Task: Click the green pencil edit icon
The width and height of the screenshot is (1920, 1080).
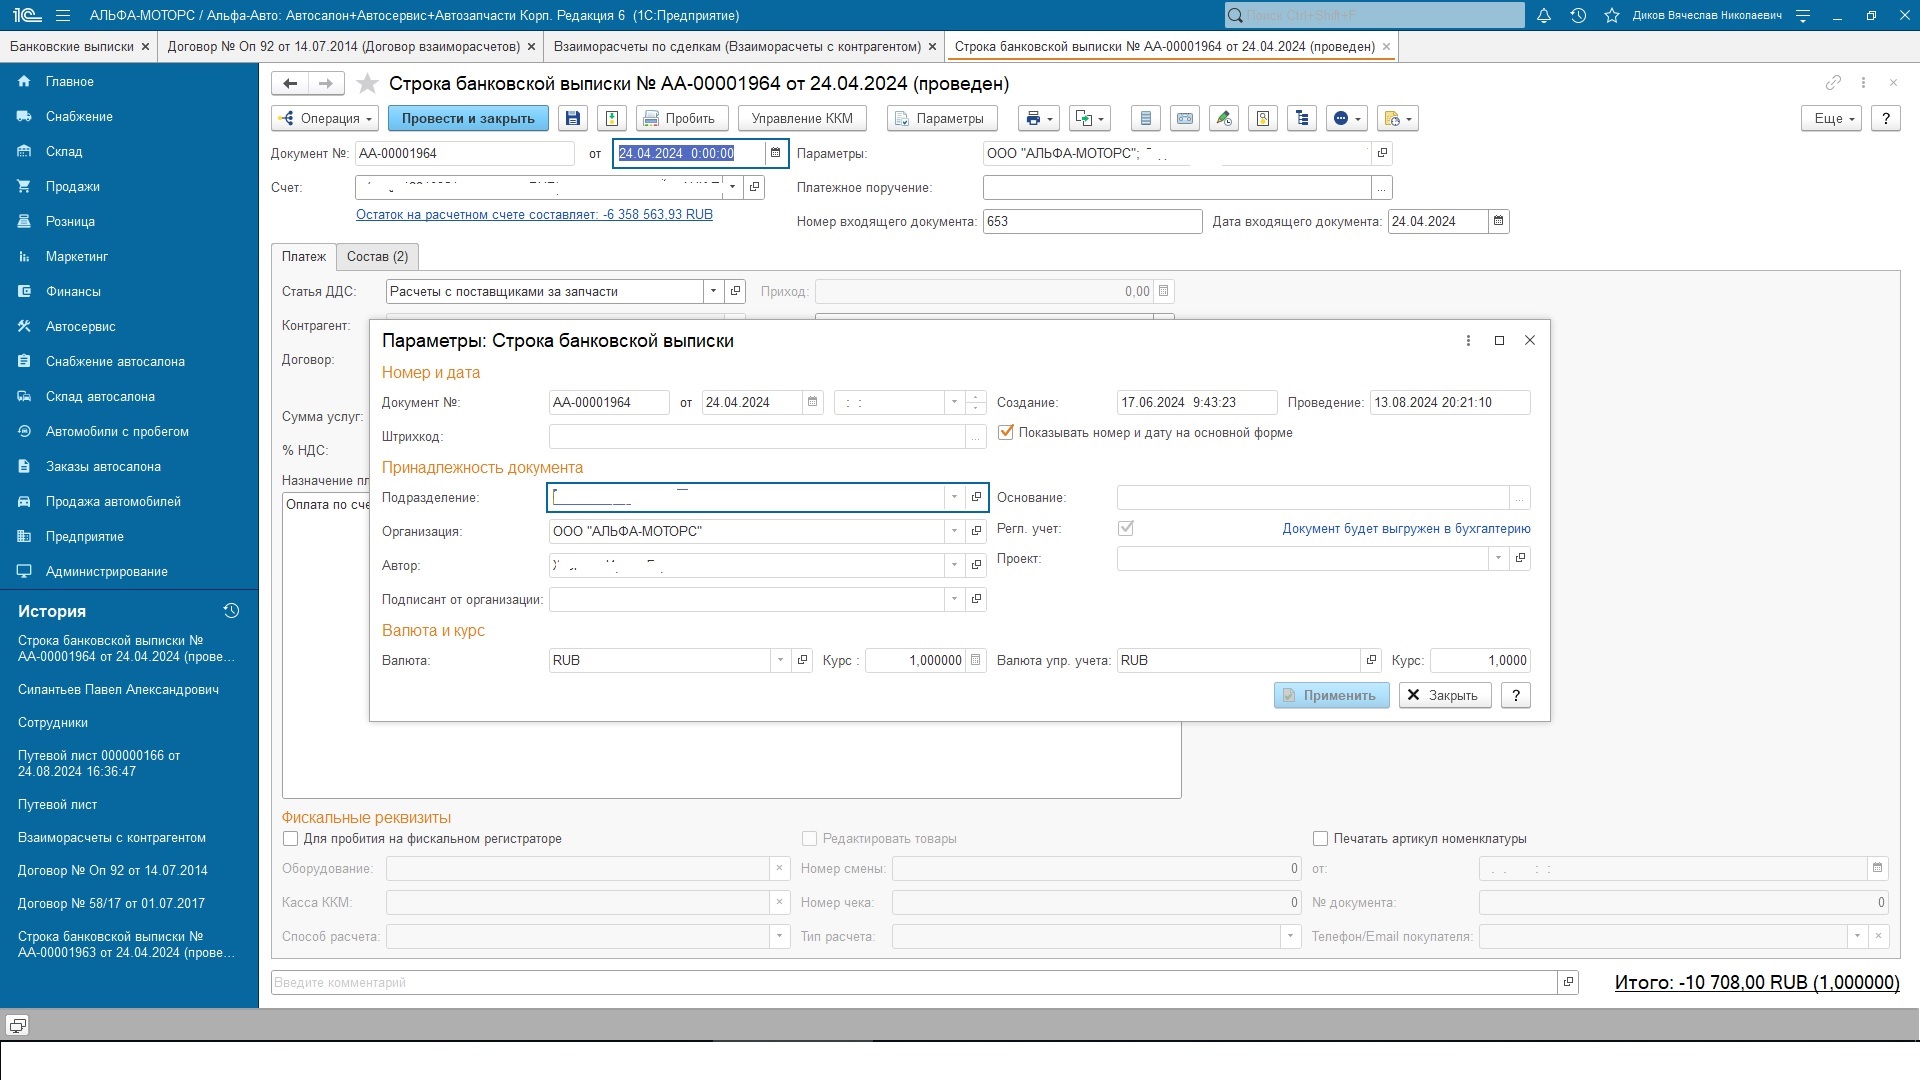Action: coord(1224,118)
